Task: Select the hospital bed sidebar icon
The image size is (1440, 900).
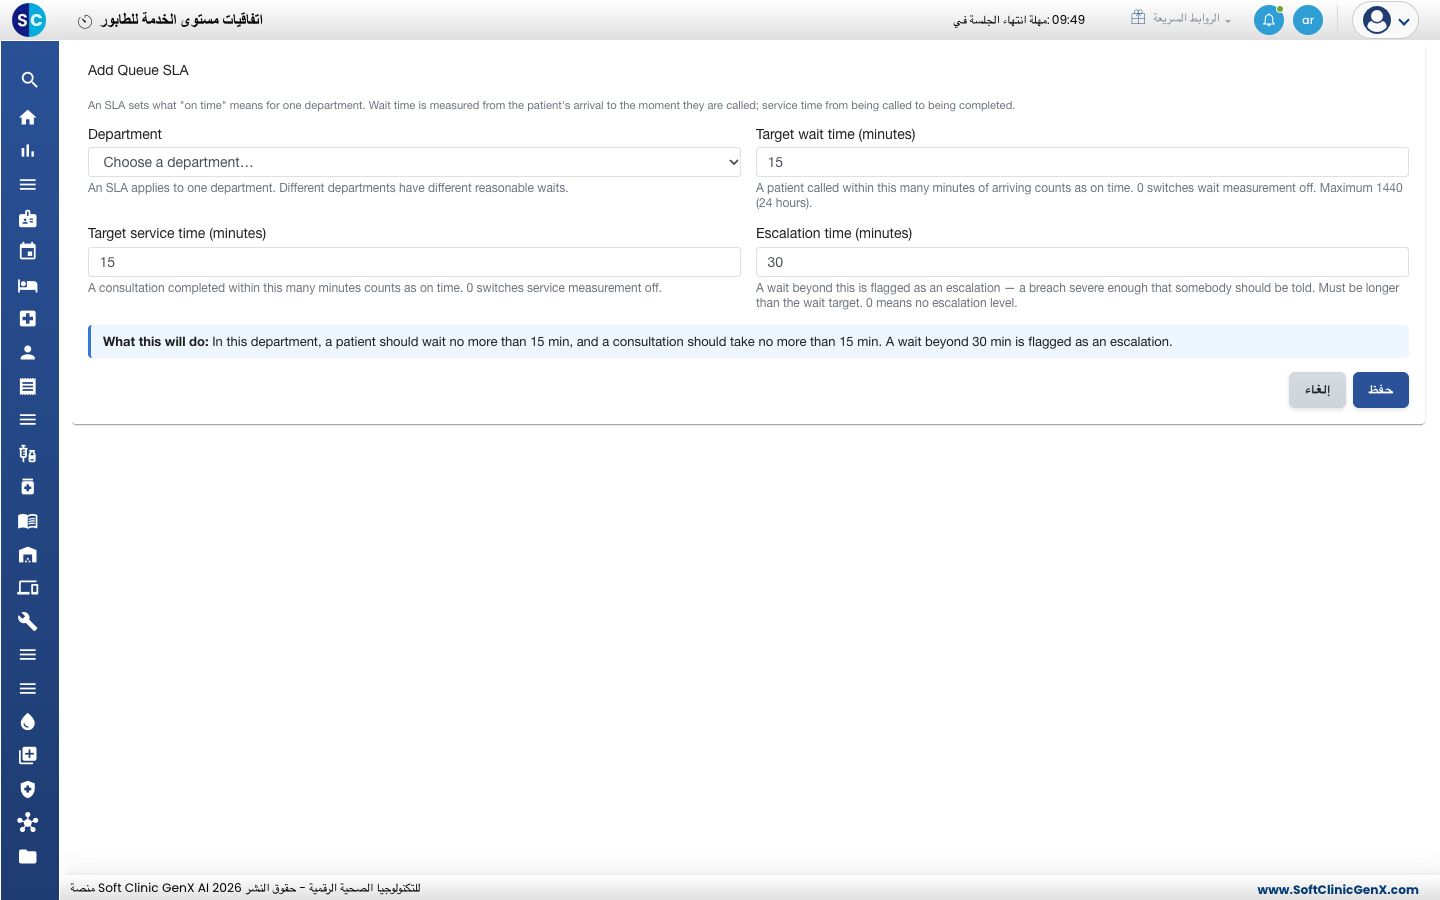Action: click(28, 285)
